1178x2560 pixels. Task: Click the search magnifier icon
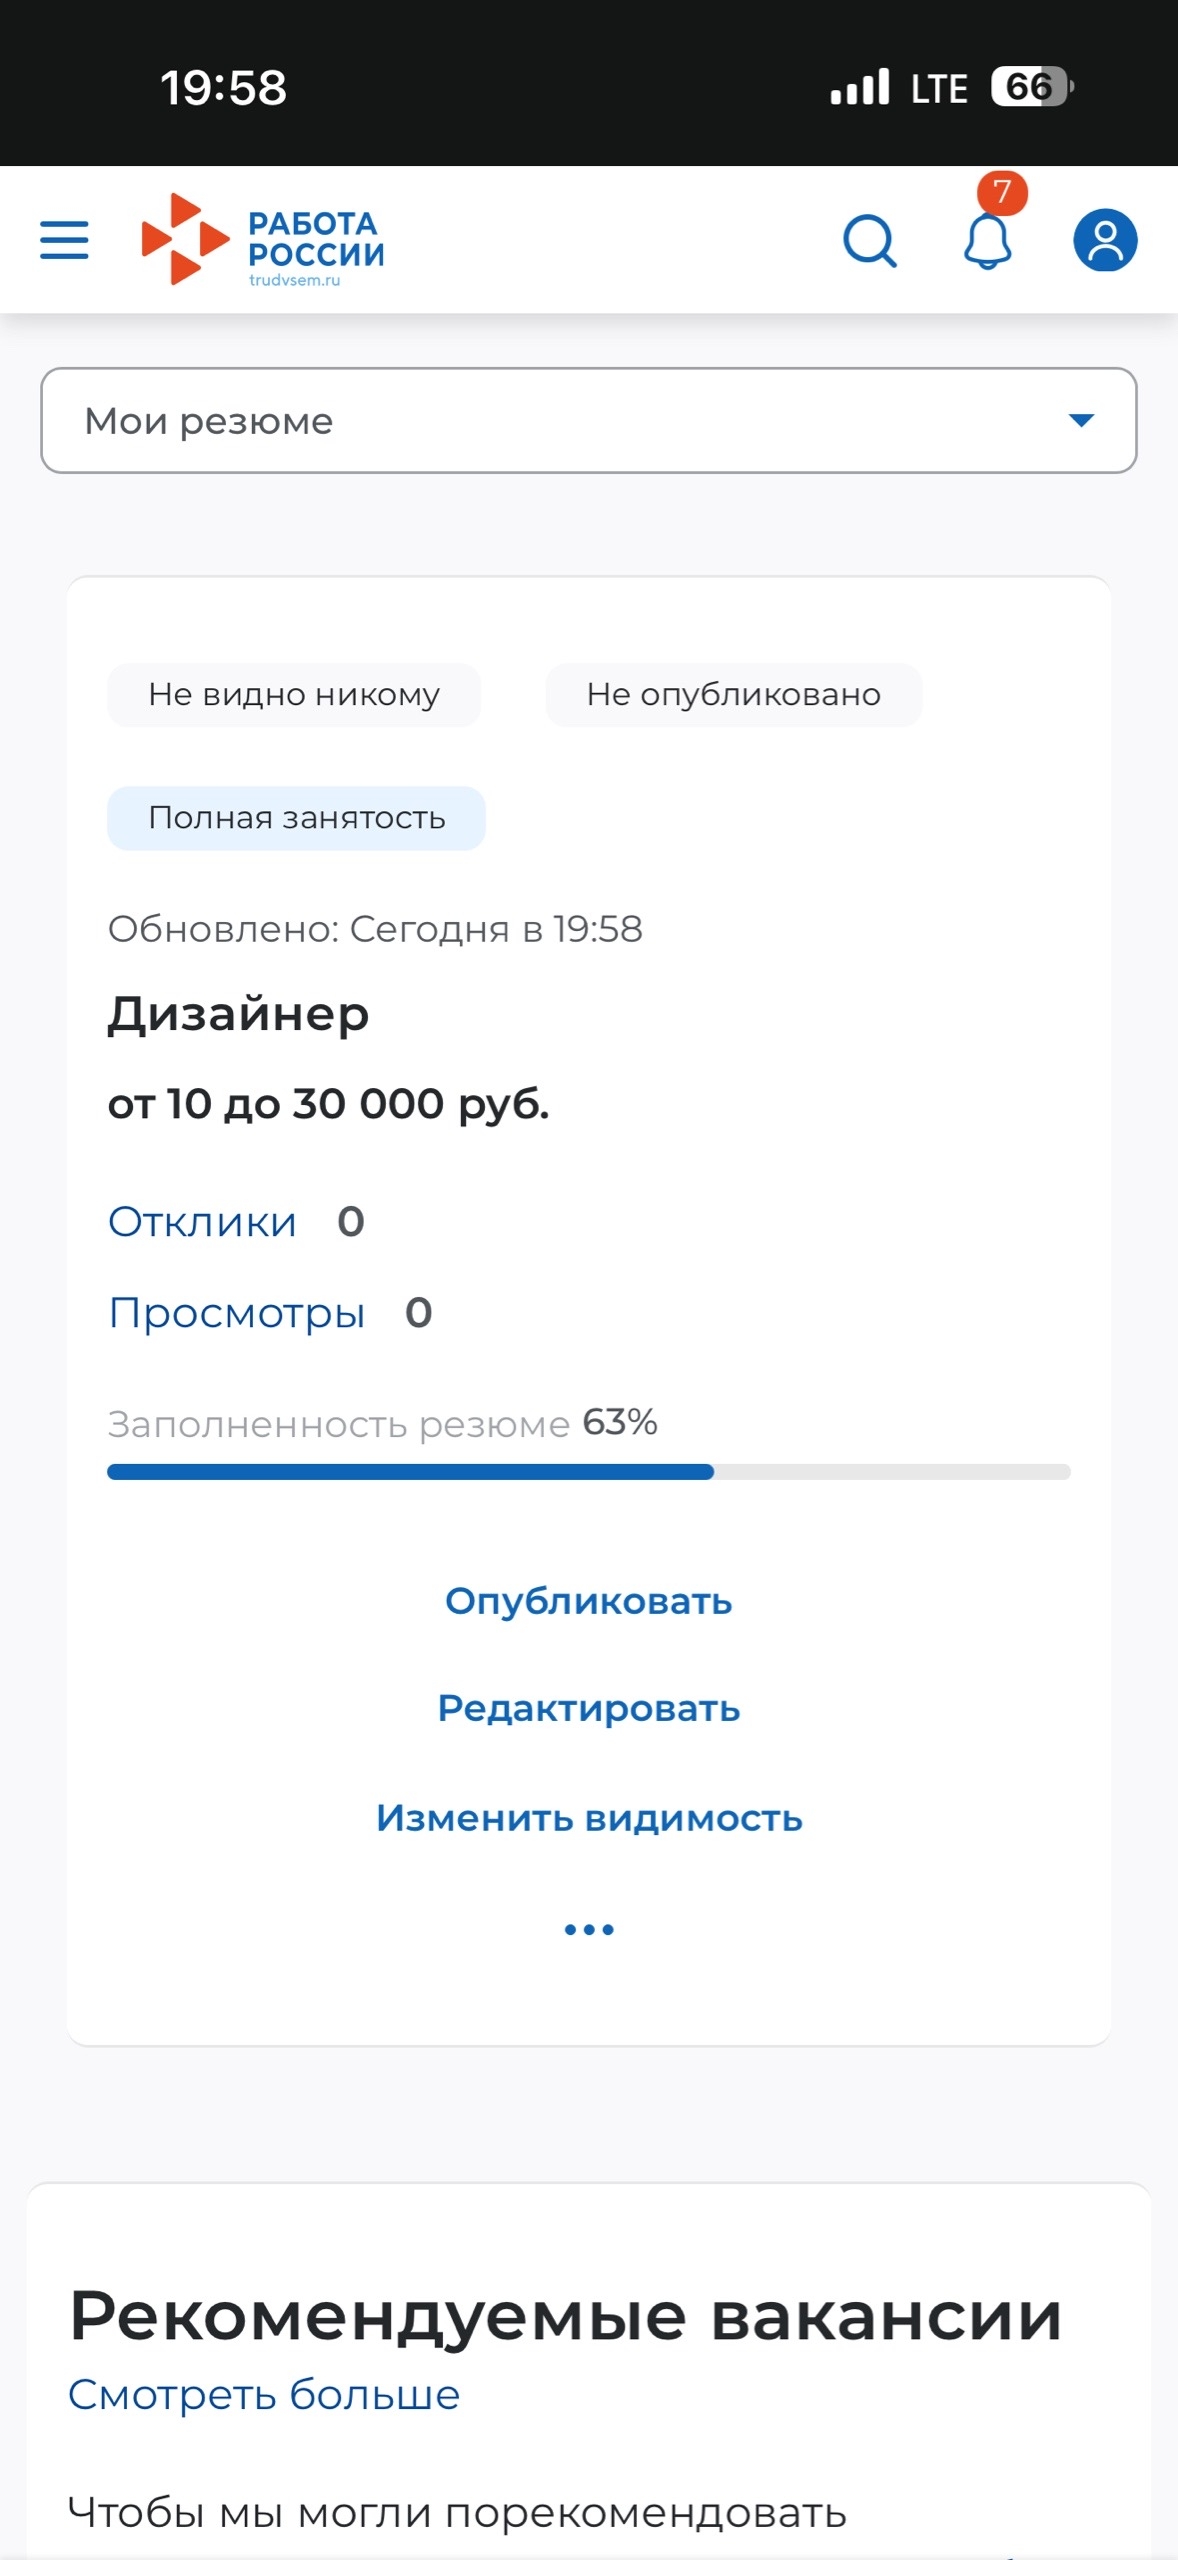click(869, 240)
